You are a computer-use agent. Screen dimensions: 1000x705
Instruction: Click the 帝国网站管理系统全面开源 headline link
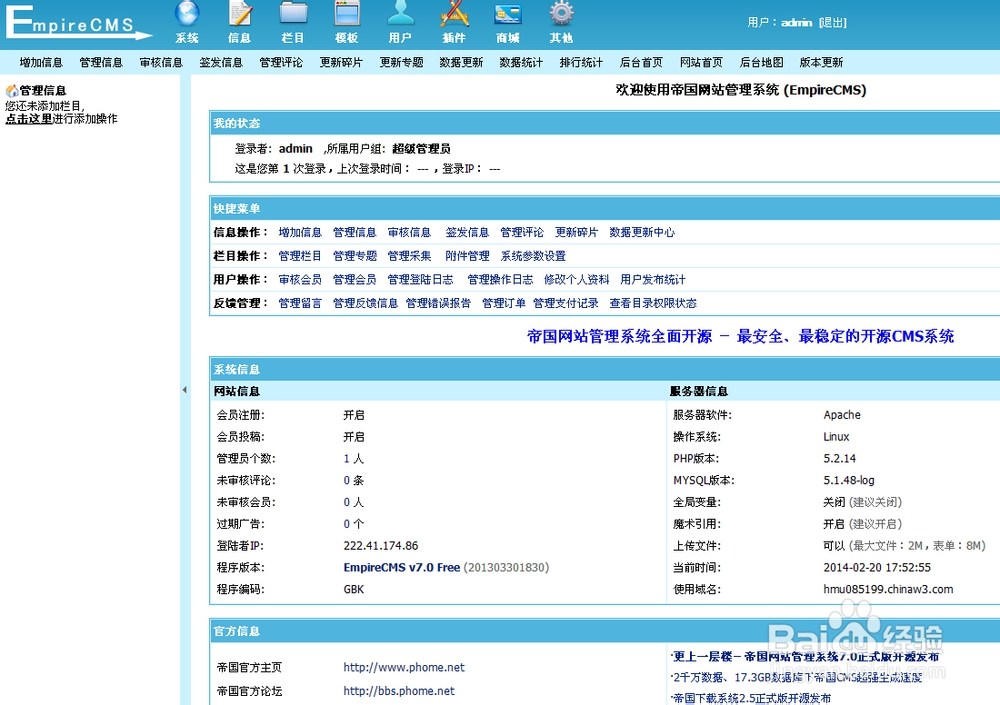pyautogui.click(x=740, y=336)
